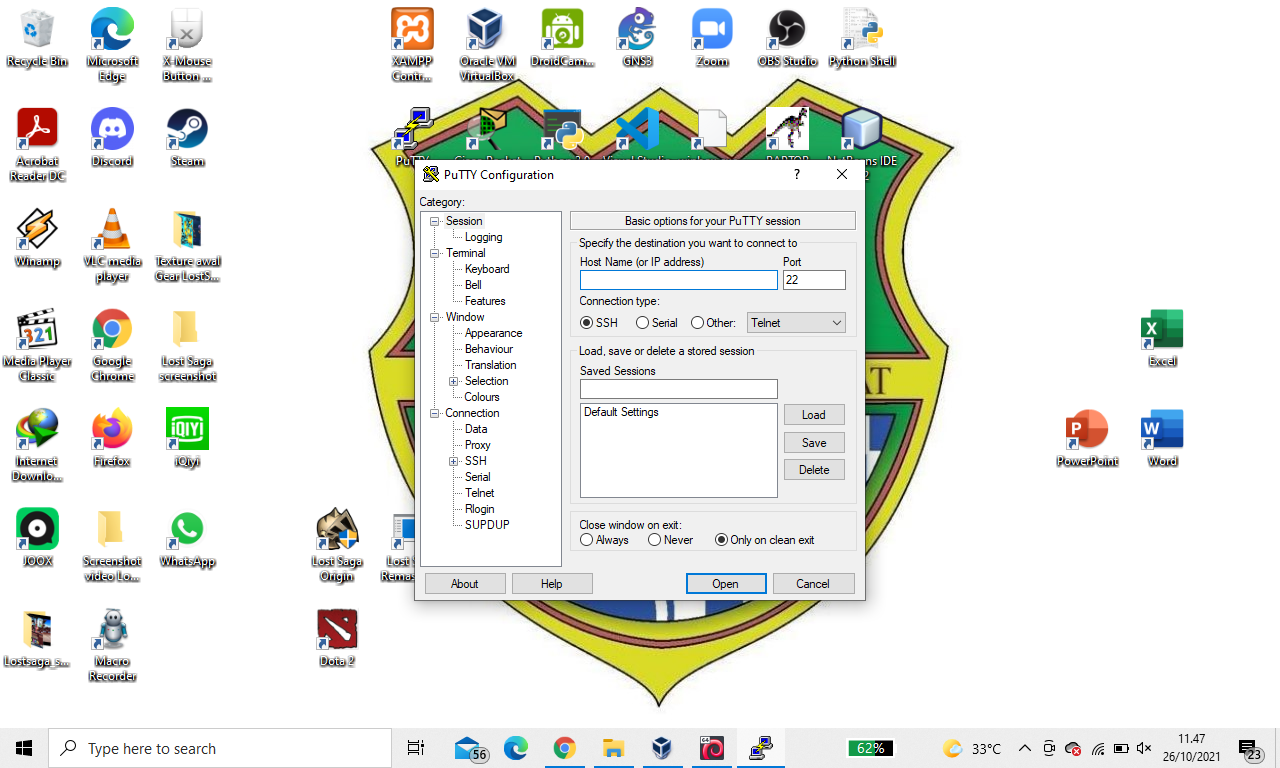Select the Dota 2 desktop icon
This screenshot has width=1280, height=768.
337,638
